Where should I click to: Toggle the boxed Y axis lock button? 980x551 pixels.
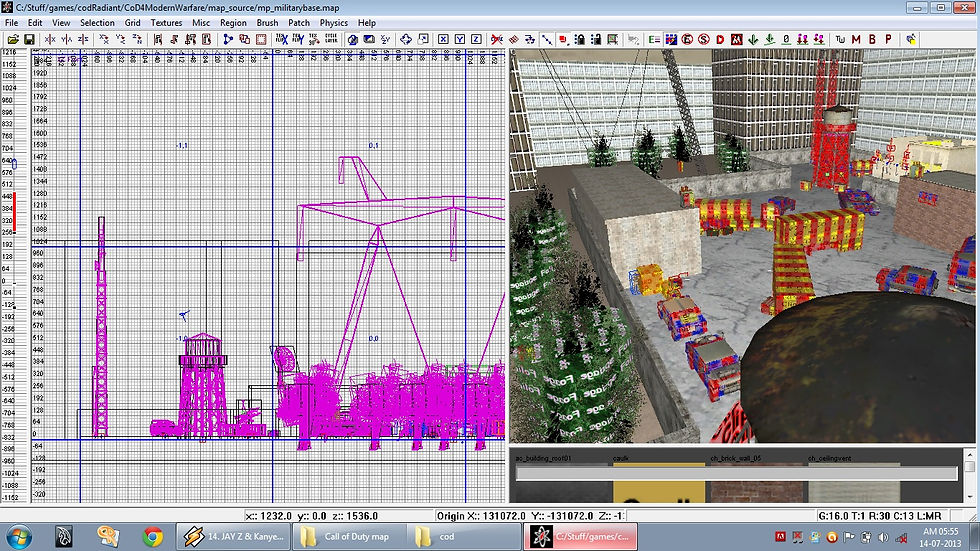click(x=459, y=39)
